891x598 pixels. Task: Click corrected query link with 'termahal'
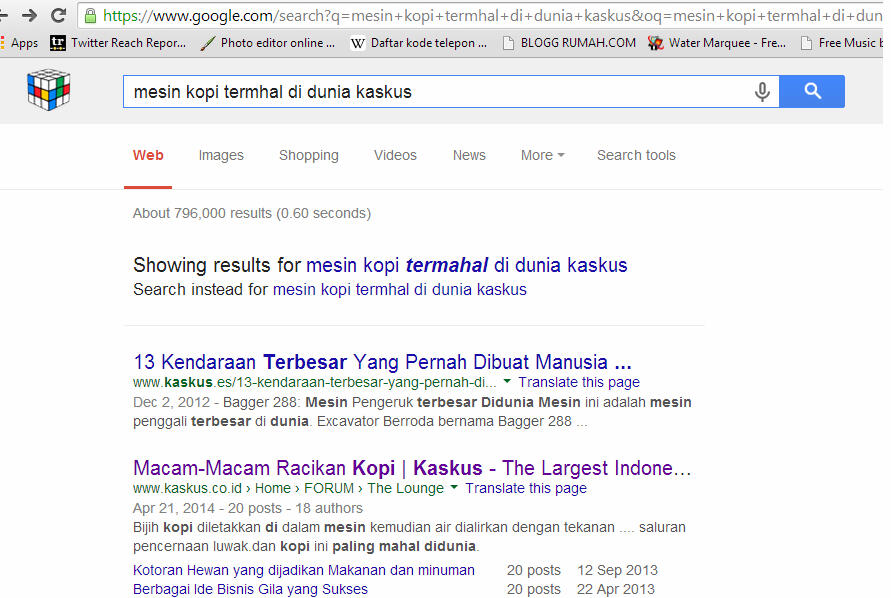pyautogui.click(x=467, y=265)
